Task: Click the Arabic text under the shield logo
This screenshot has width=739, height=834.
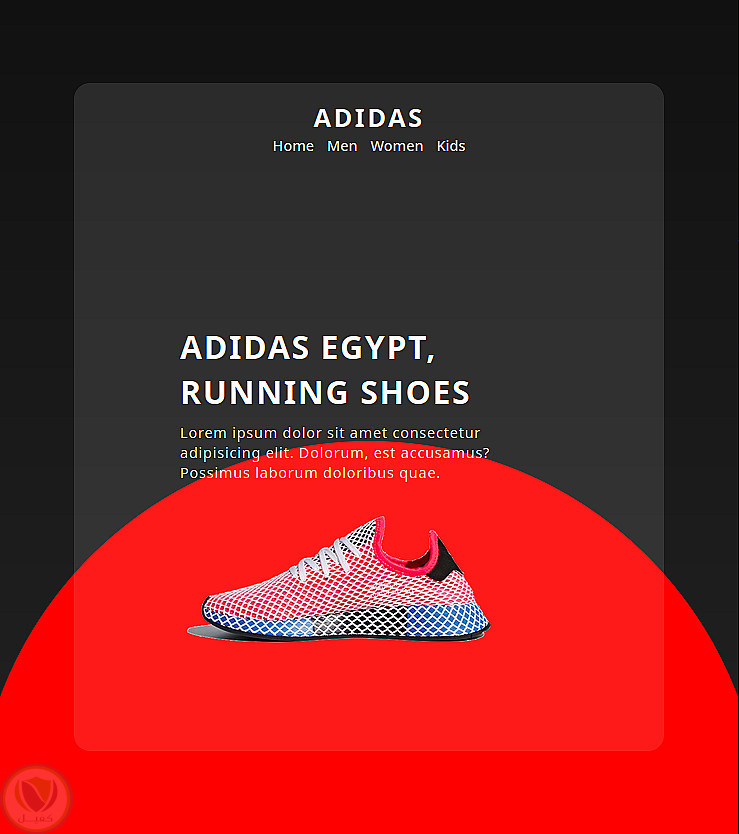Action: pyautogui.click(x=36, y=819)
